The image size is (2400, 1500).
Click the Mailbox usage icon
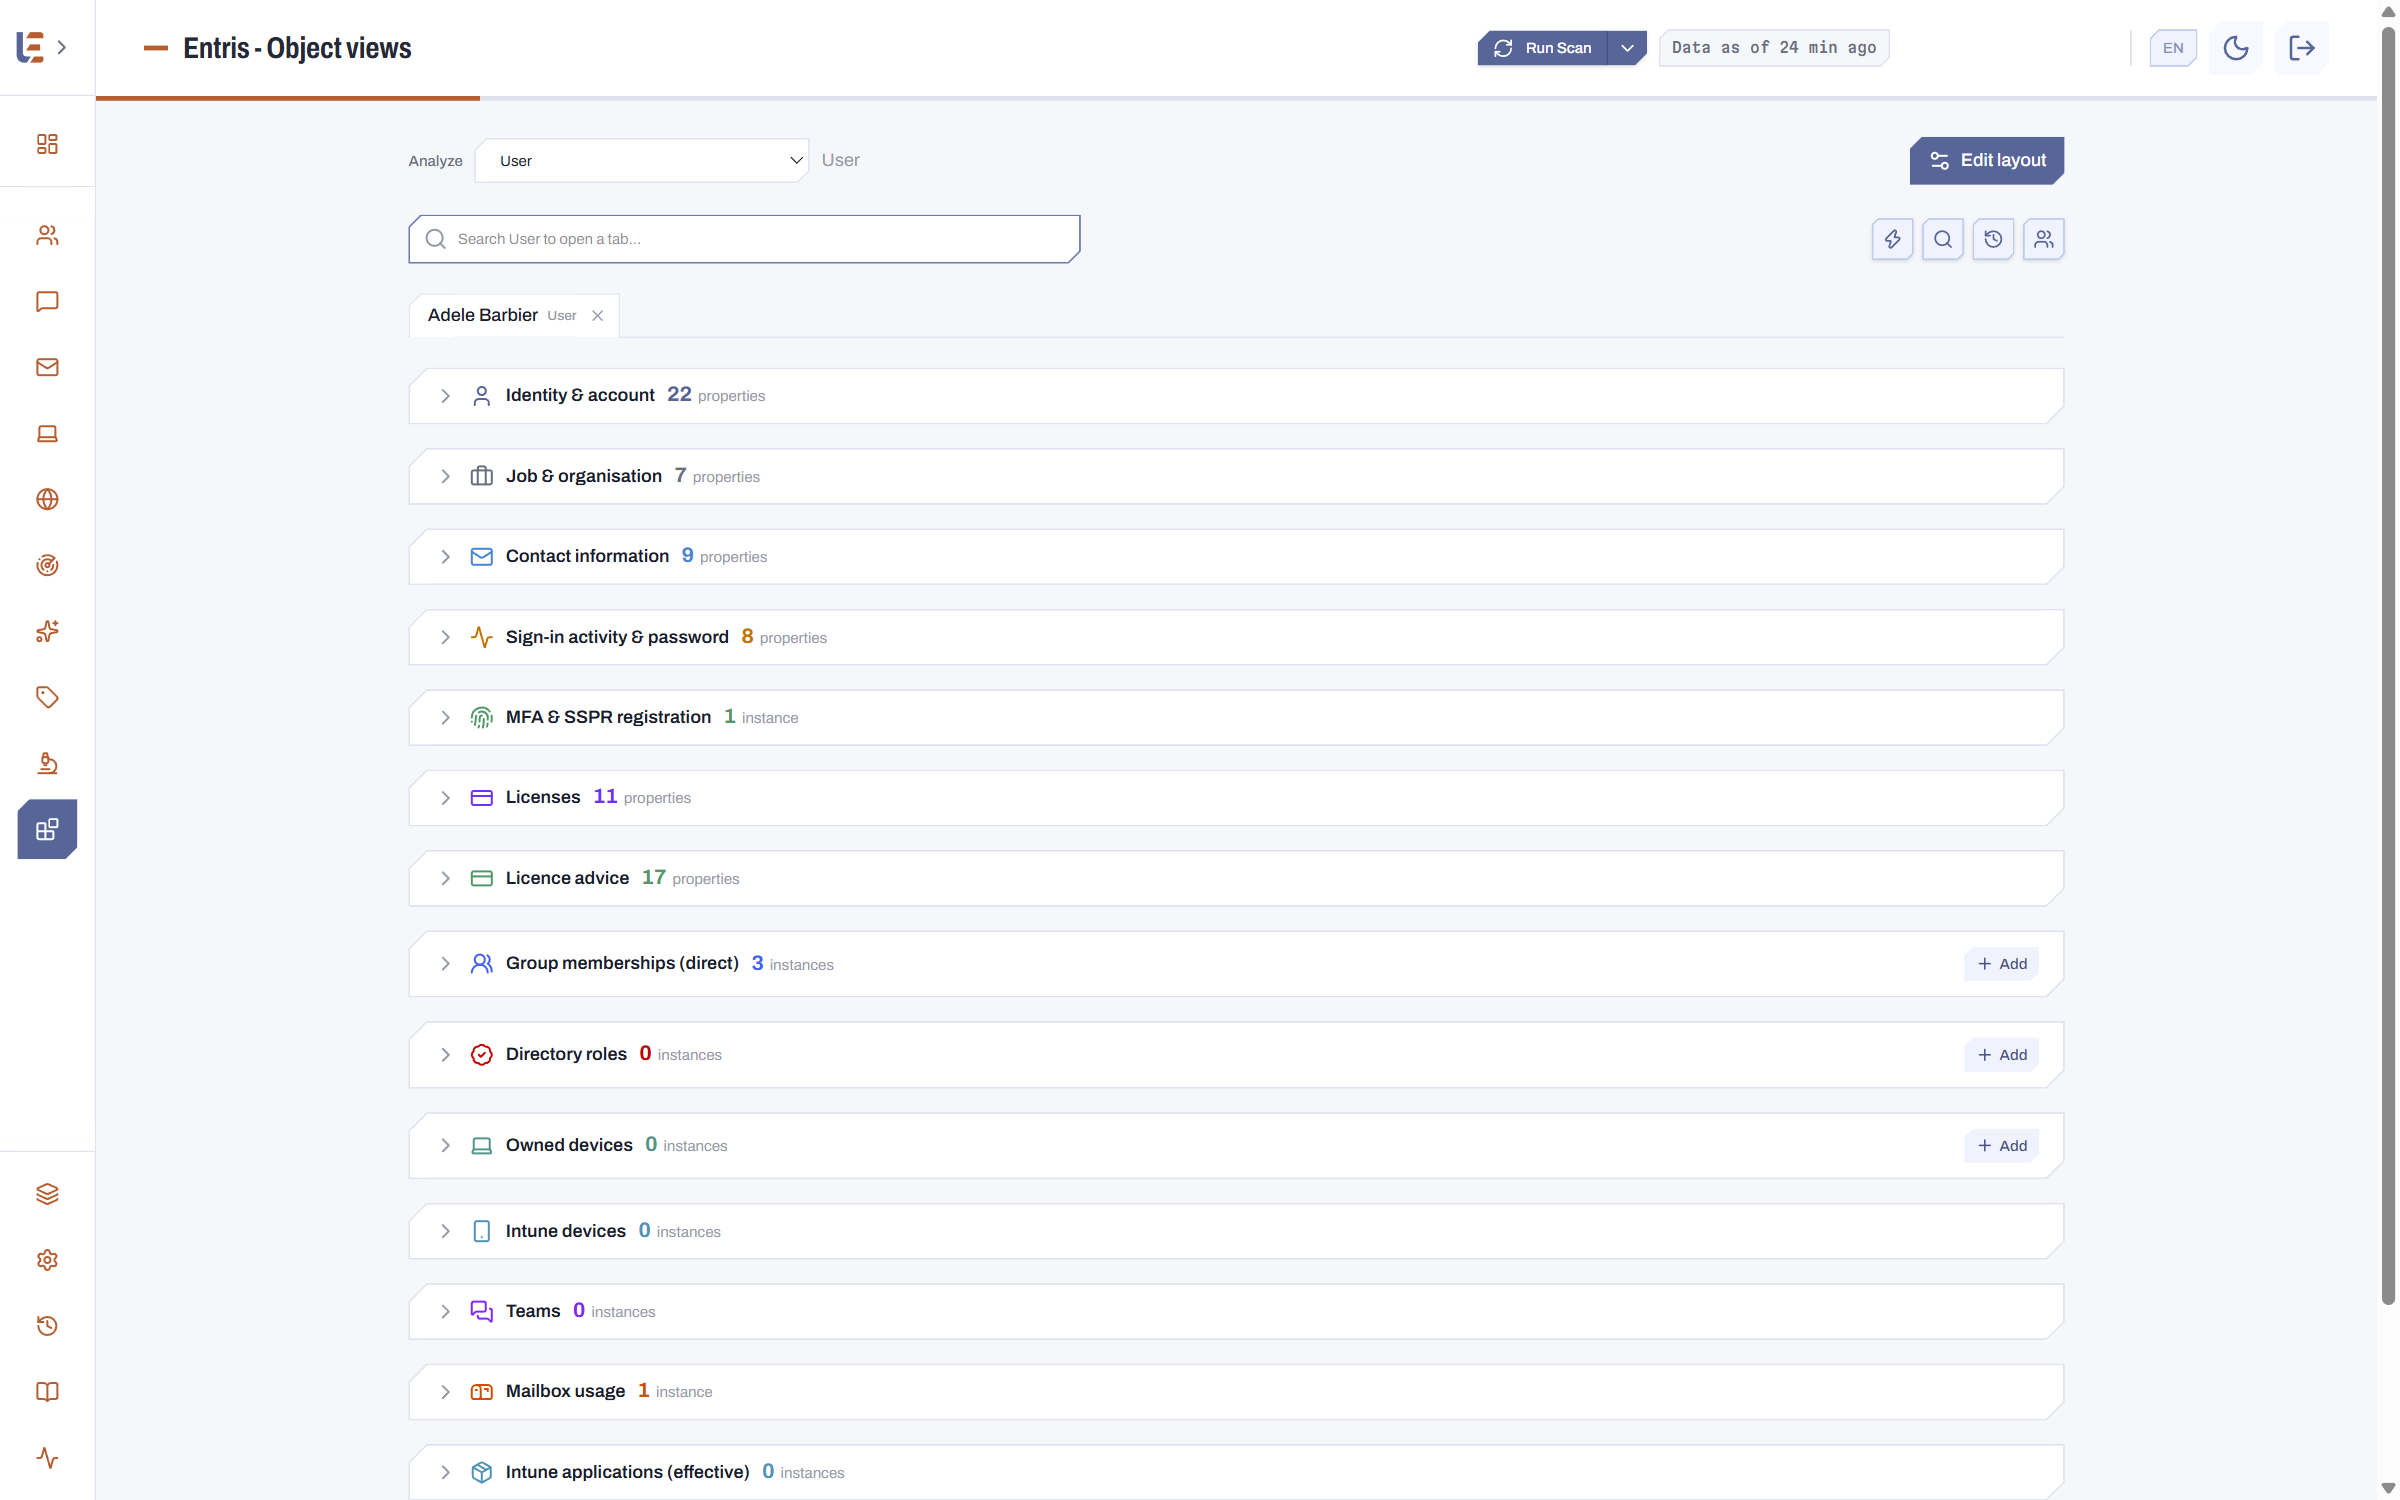[481, 1392]
